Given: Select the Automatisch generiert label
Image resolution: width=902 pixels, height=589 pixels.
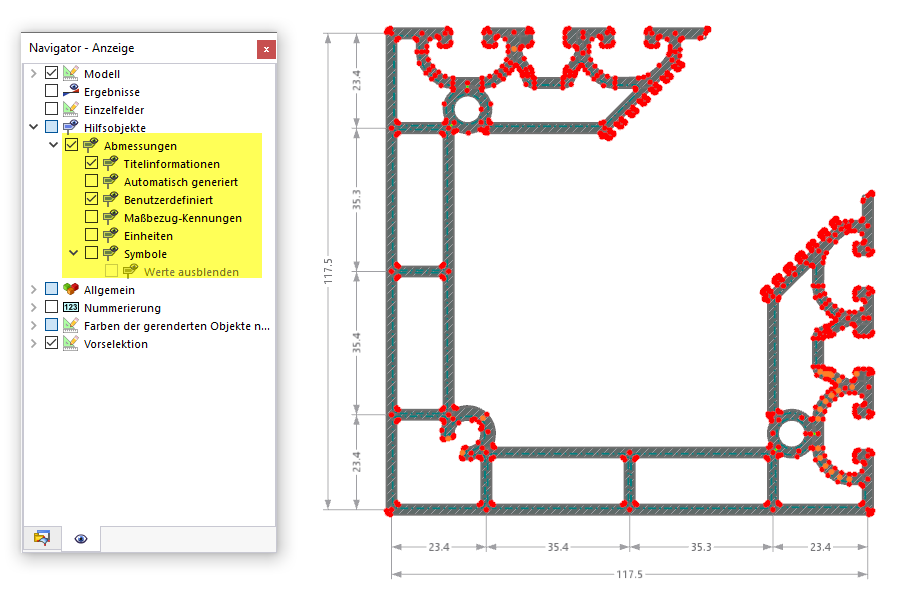Looking at the screenshot, I should 181,182.
